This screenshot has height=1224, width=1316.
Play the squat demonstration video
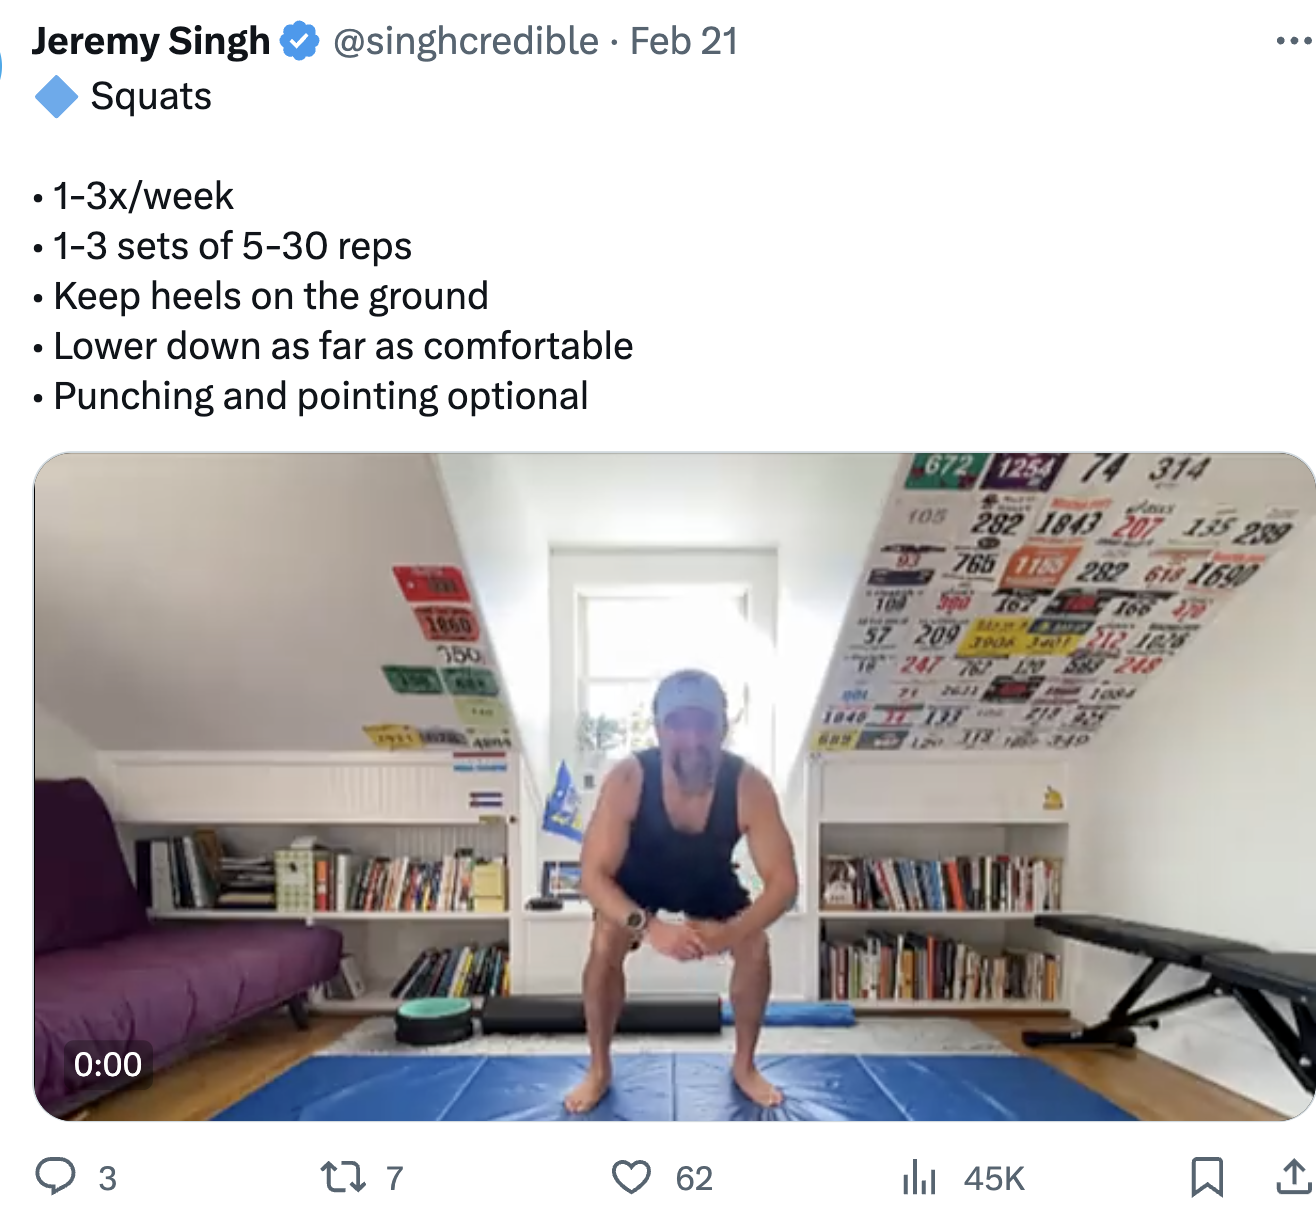(674, 786)
